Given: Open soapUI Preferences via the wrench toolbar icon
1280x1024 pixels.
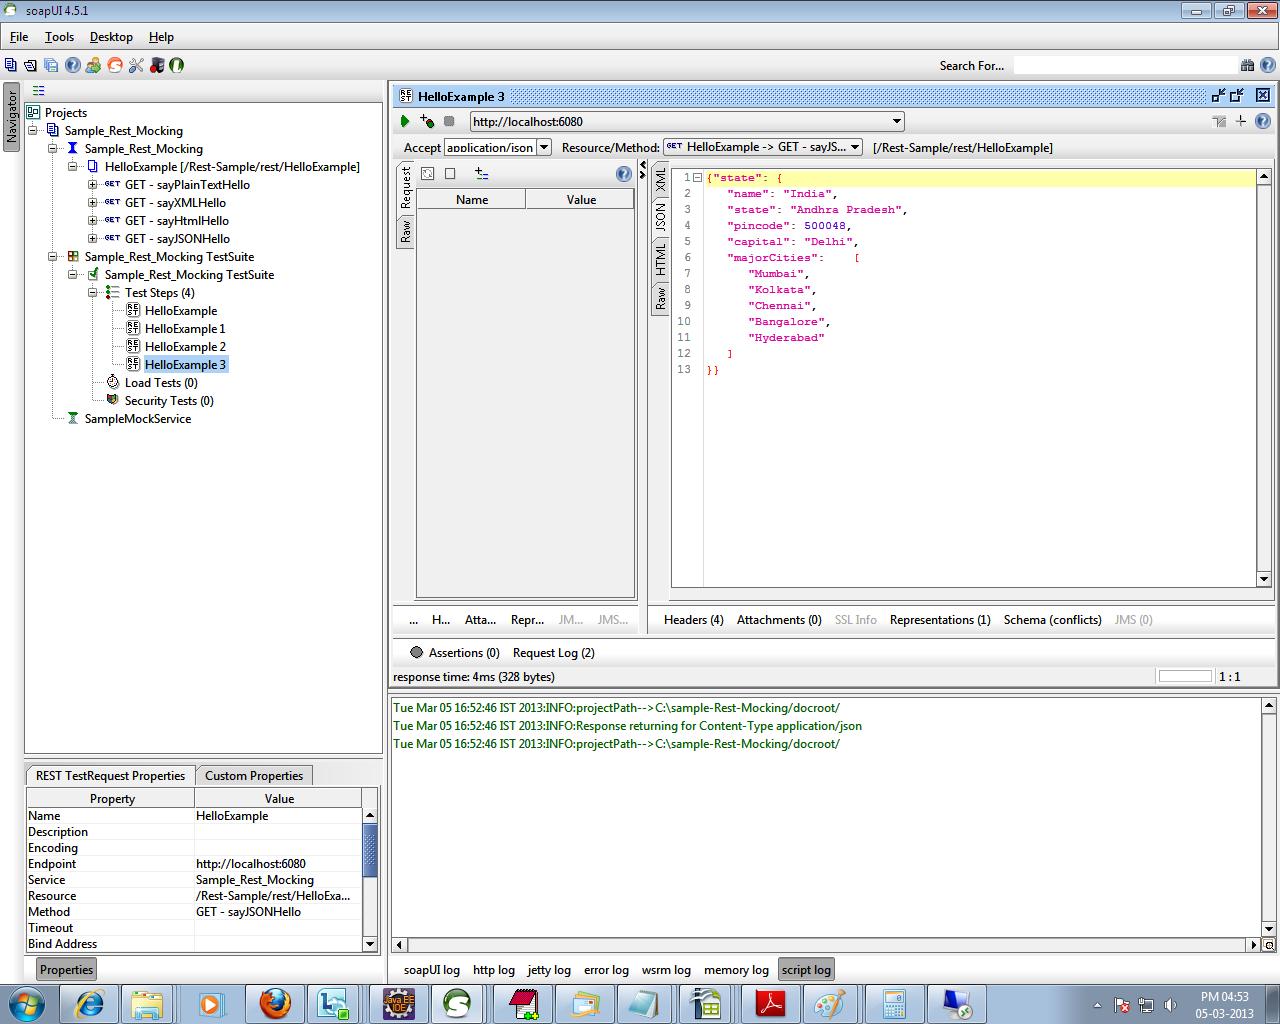Looking at the screenshot, I should 136,65.
